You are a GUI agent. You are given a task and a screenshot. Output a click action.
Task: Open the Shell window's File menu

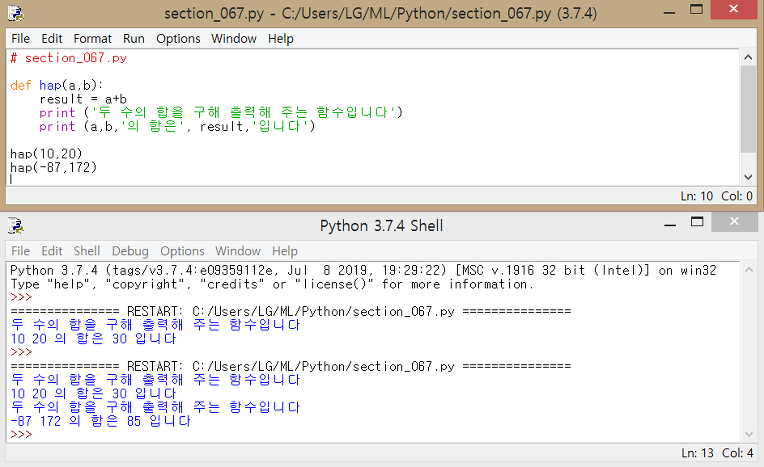(20, 251)
